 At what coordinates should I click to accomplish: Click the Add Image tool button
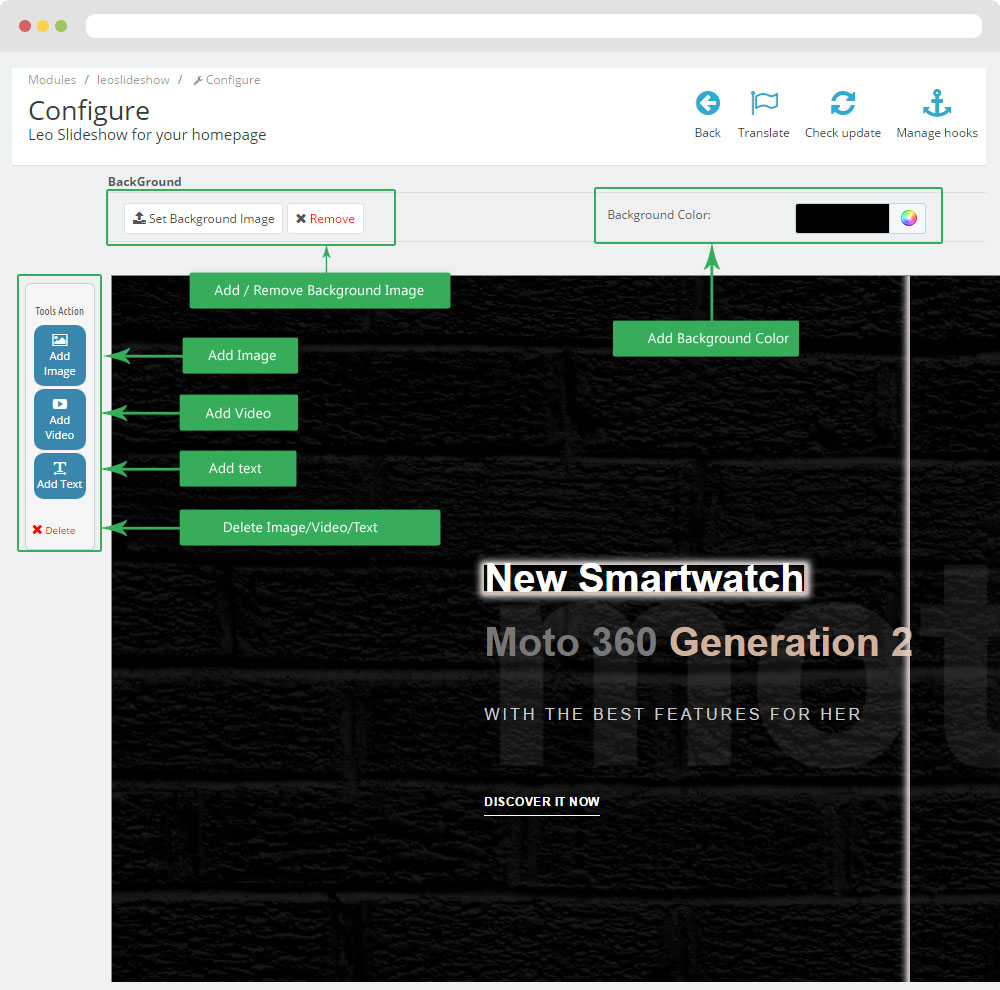click(60, 355)
